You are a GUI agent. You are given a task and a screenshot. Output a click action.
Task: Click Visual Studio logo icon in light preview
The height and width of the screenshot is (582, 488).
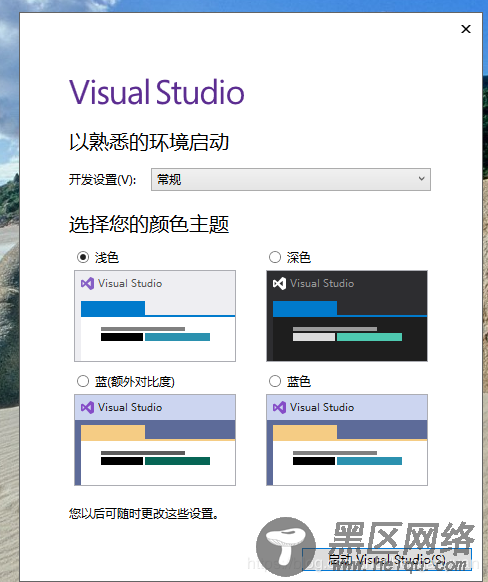click(x=87, y=284)
